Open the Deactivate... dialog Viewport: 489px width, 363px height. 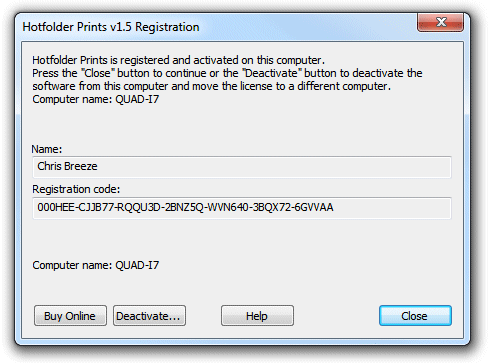149,315
